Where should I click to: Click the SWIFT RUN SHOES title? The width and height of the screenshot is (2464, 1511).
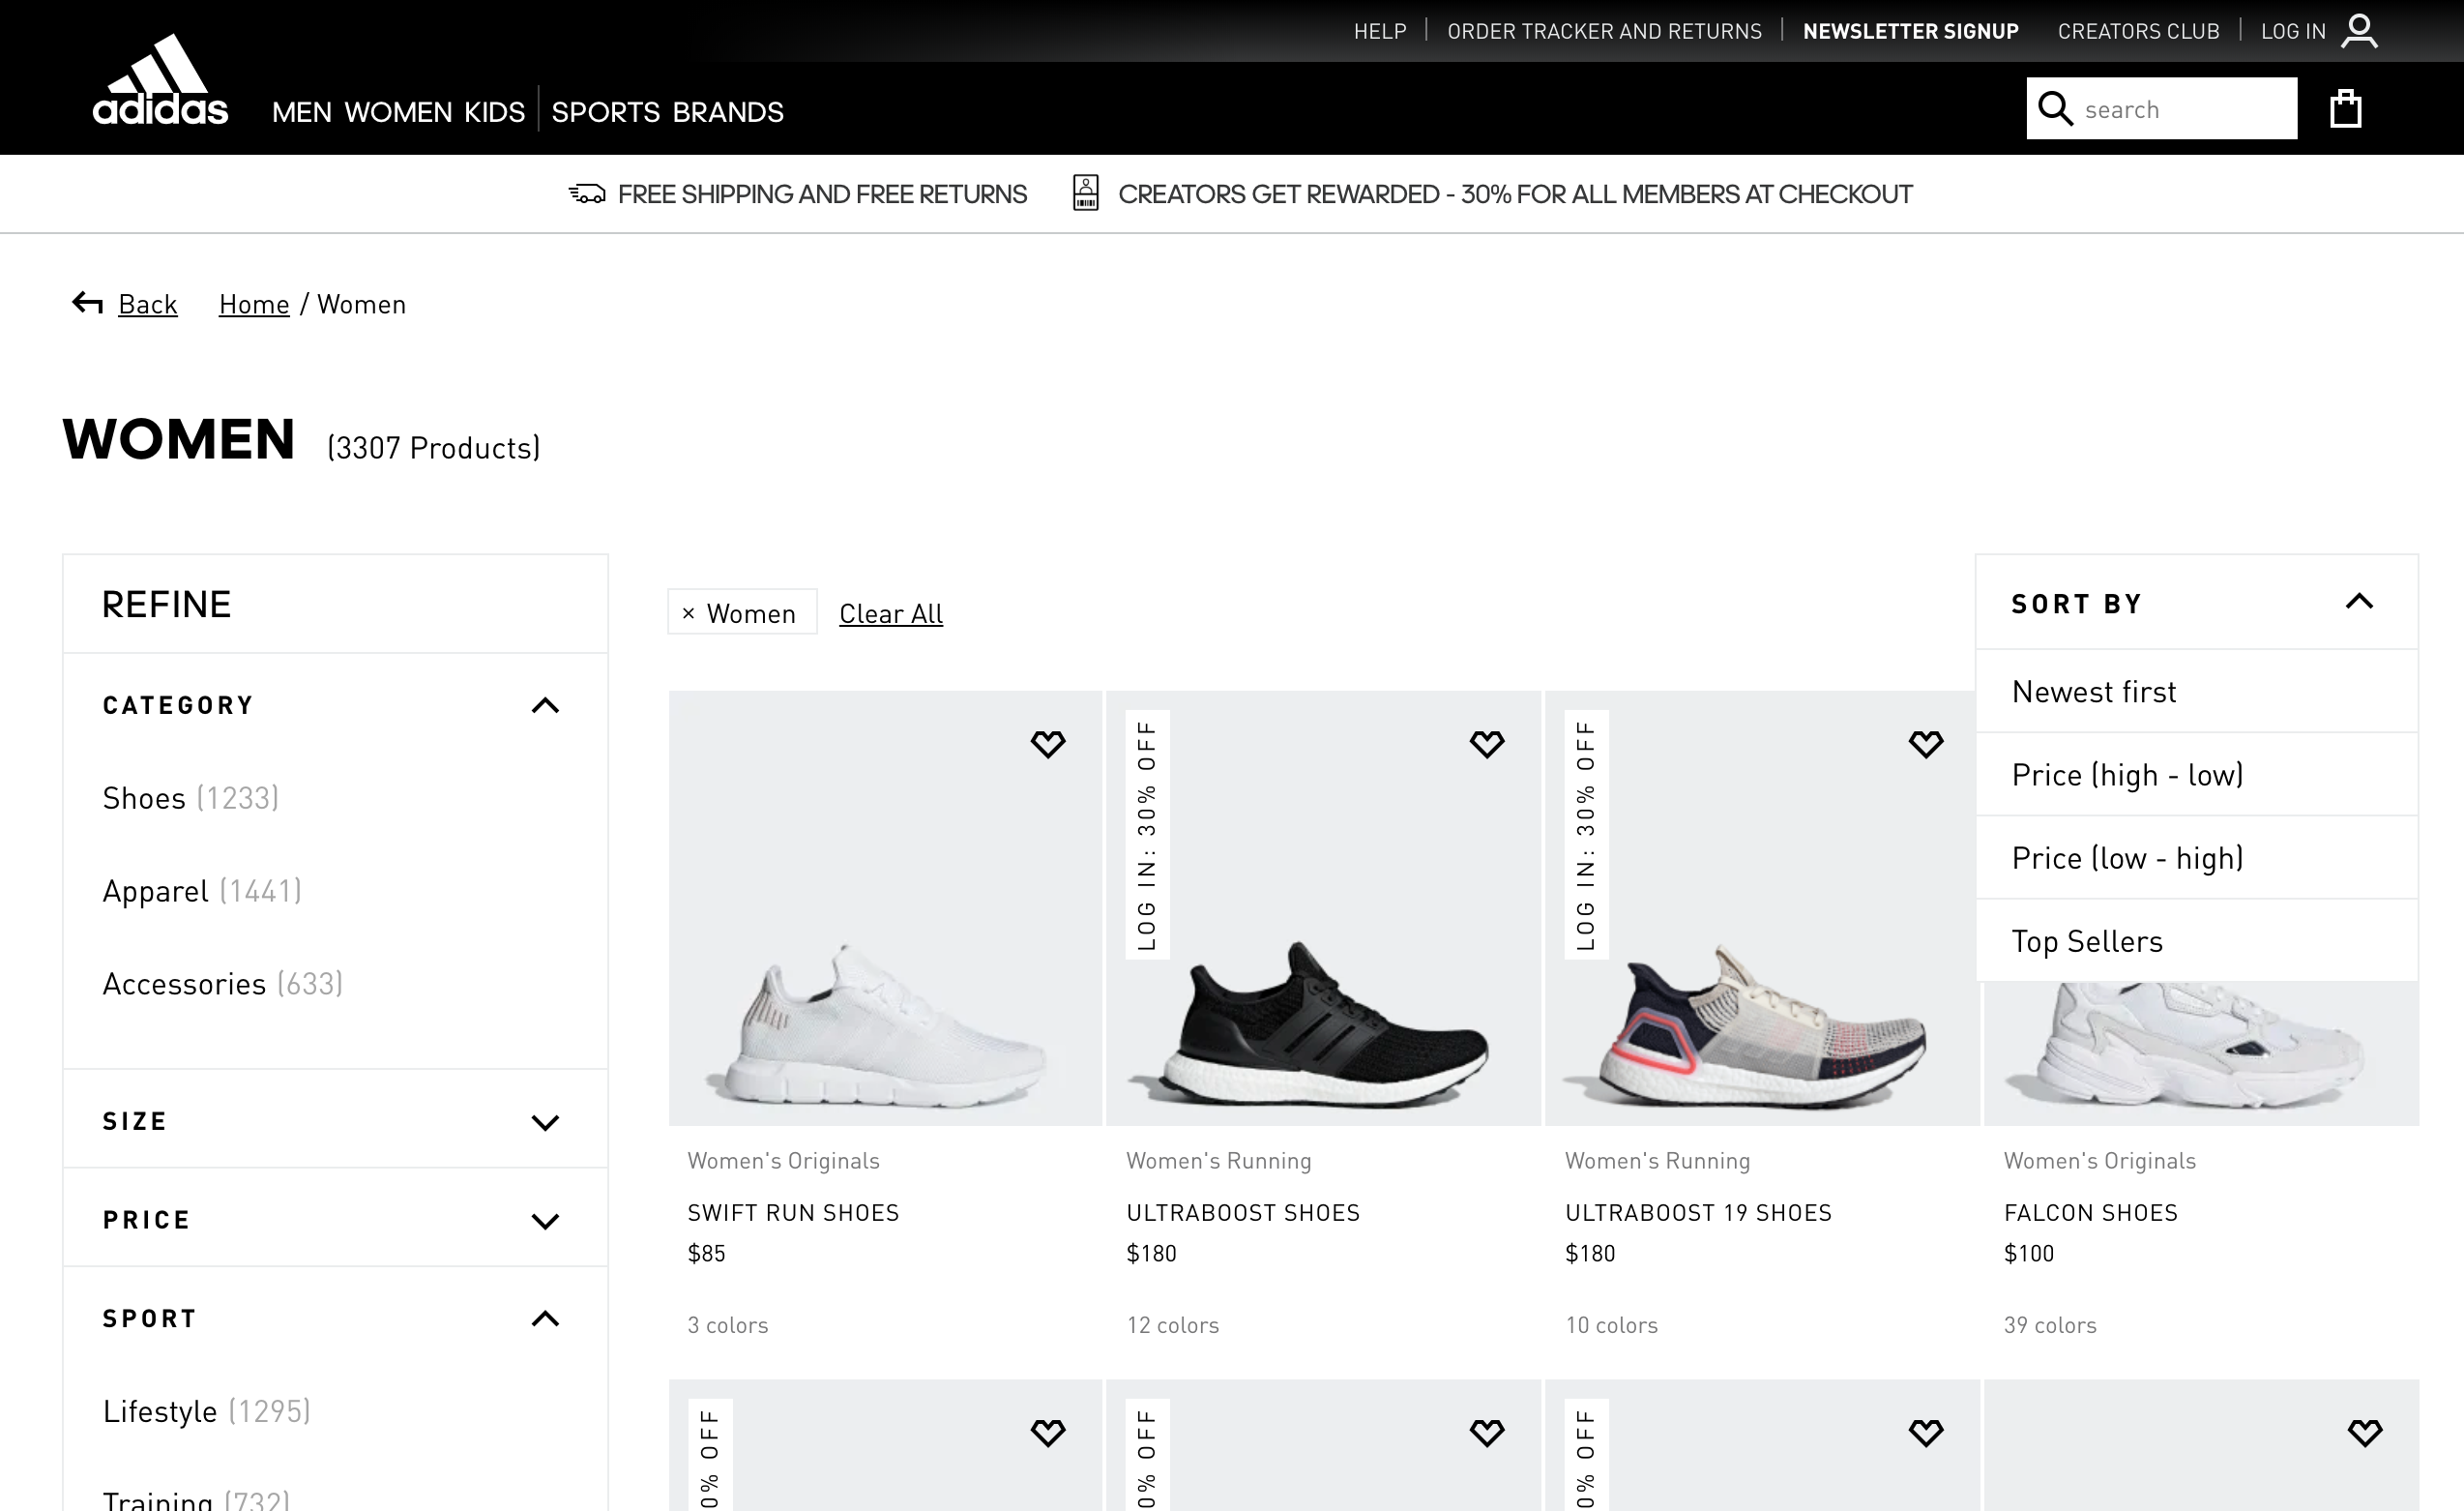pos(793,1212)
